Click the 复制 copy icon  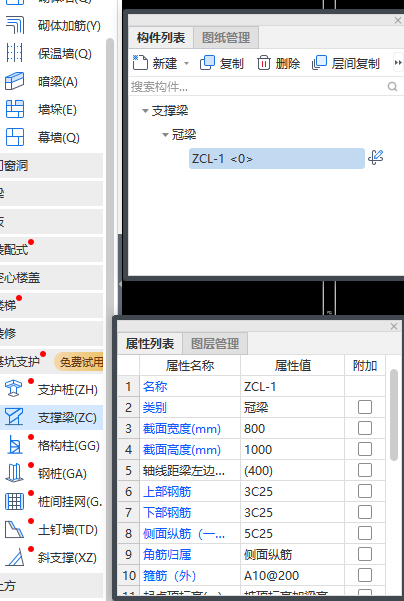[x=207, y=62]
